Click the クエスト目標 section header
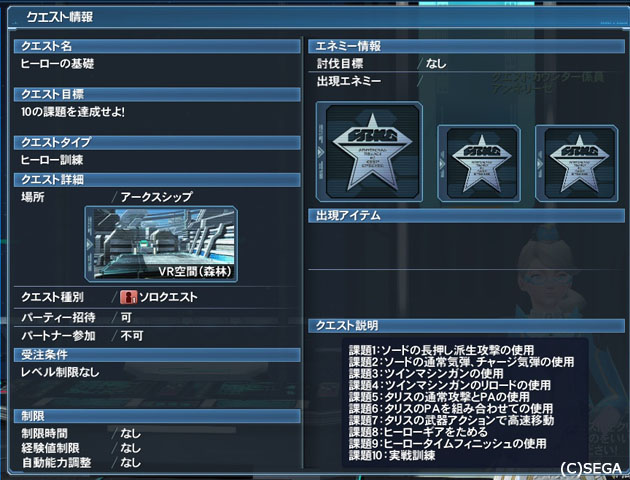The image size is (630, 480). (x=157, y=94)
